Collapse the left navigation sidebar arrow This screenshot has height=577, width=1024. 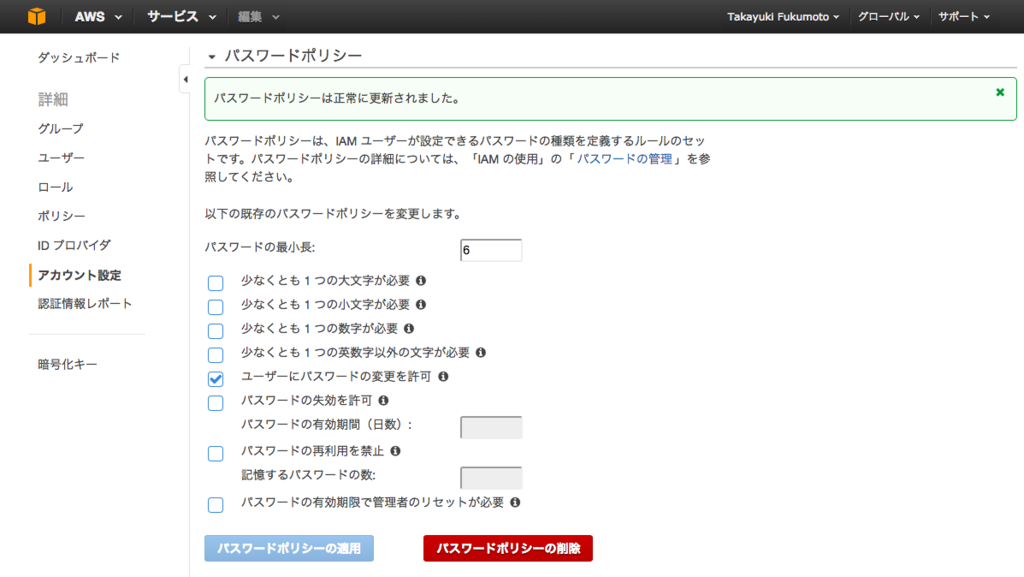pyautogui.click(x=185, y=80)
